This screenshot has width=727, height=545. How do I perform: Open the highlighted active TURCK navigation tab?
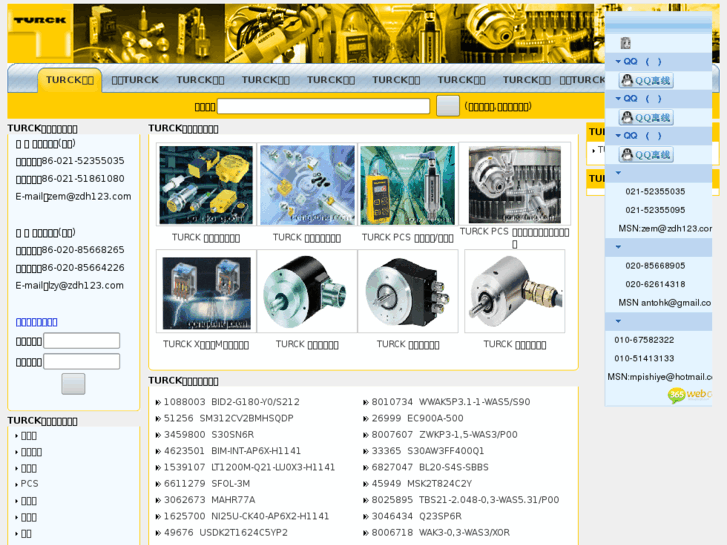(x=70, y=80)
